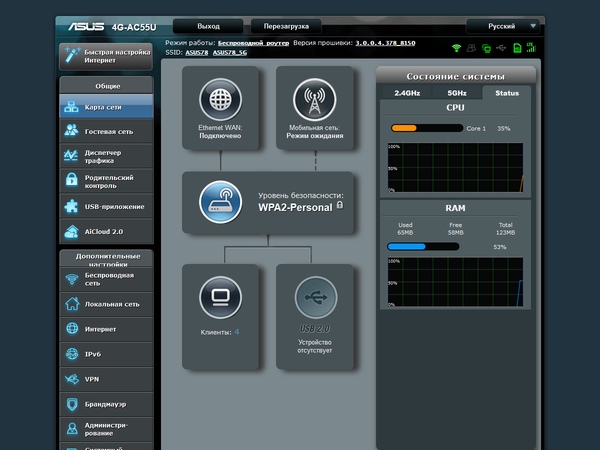This screenshot has height=450, width=600.
Task: Click the guest users status icon
Action: point(471,48)
